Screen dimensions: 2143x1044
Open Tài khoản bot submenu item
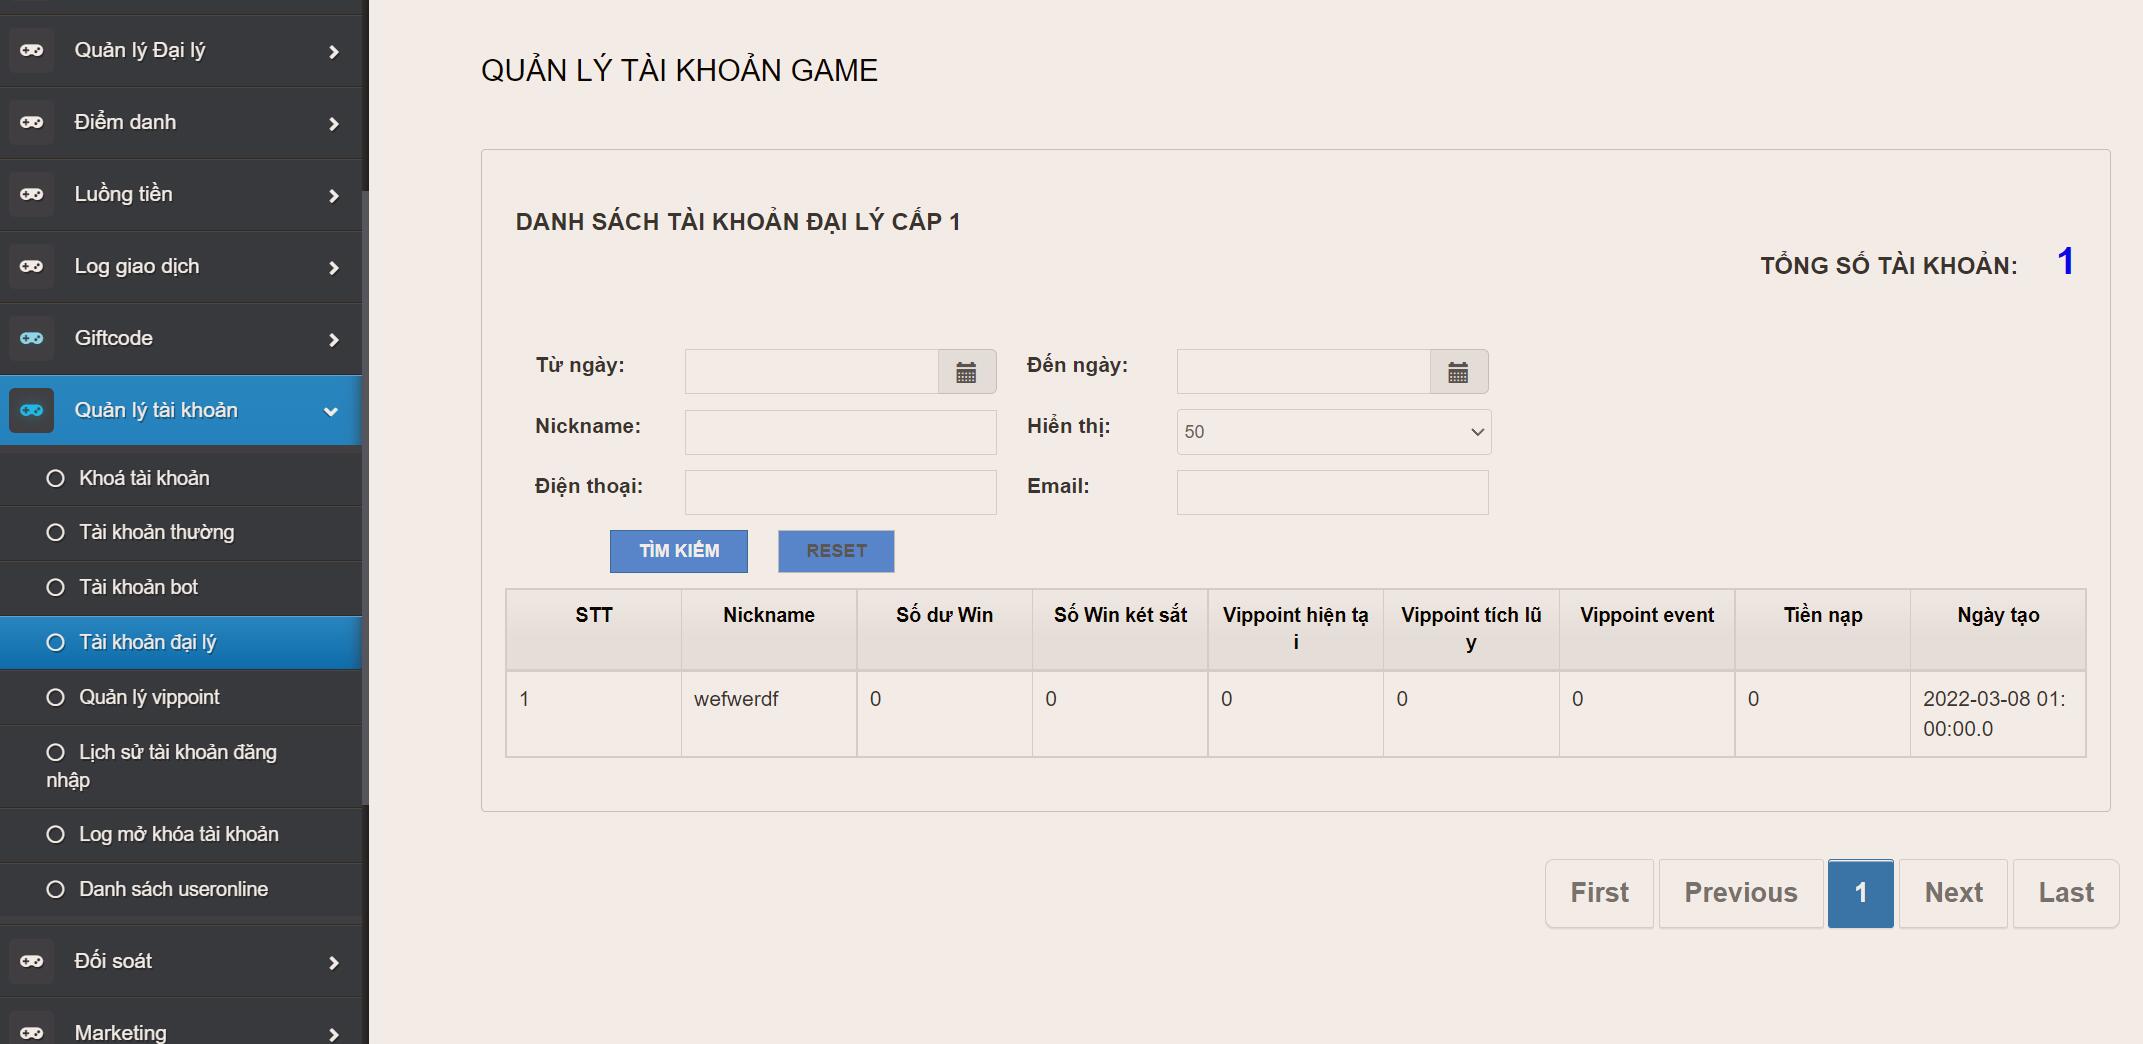tap(181, 587)
